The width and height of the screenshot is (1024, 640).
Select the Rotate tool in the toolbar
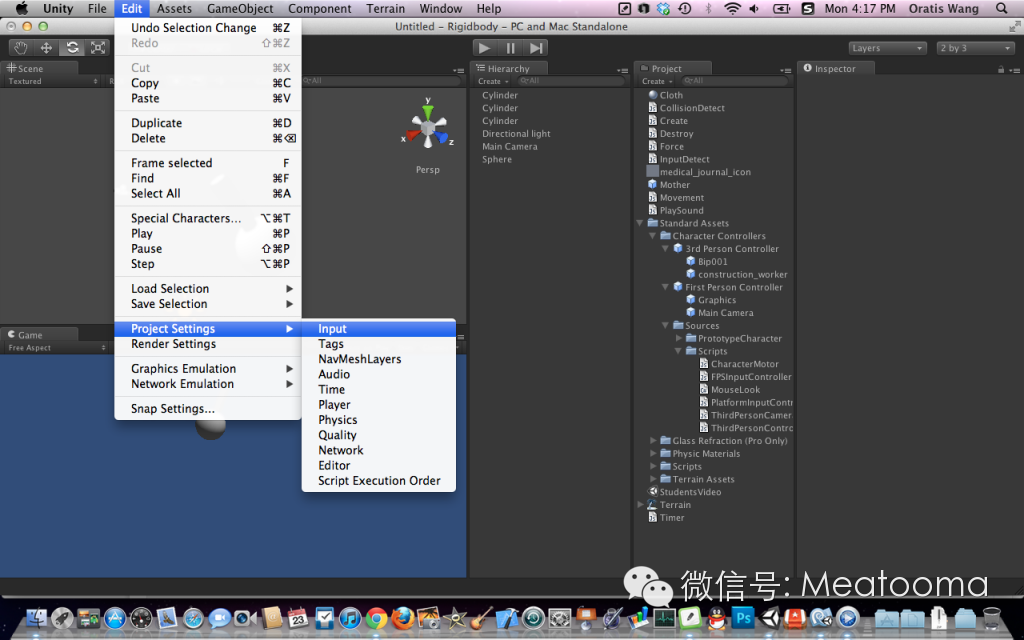[x=72, y=48]
